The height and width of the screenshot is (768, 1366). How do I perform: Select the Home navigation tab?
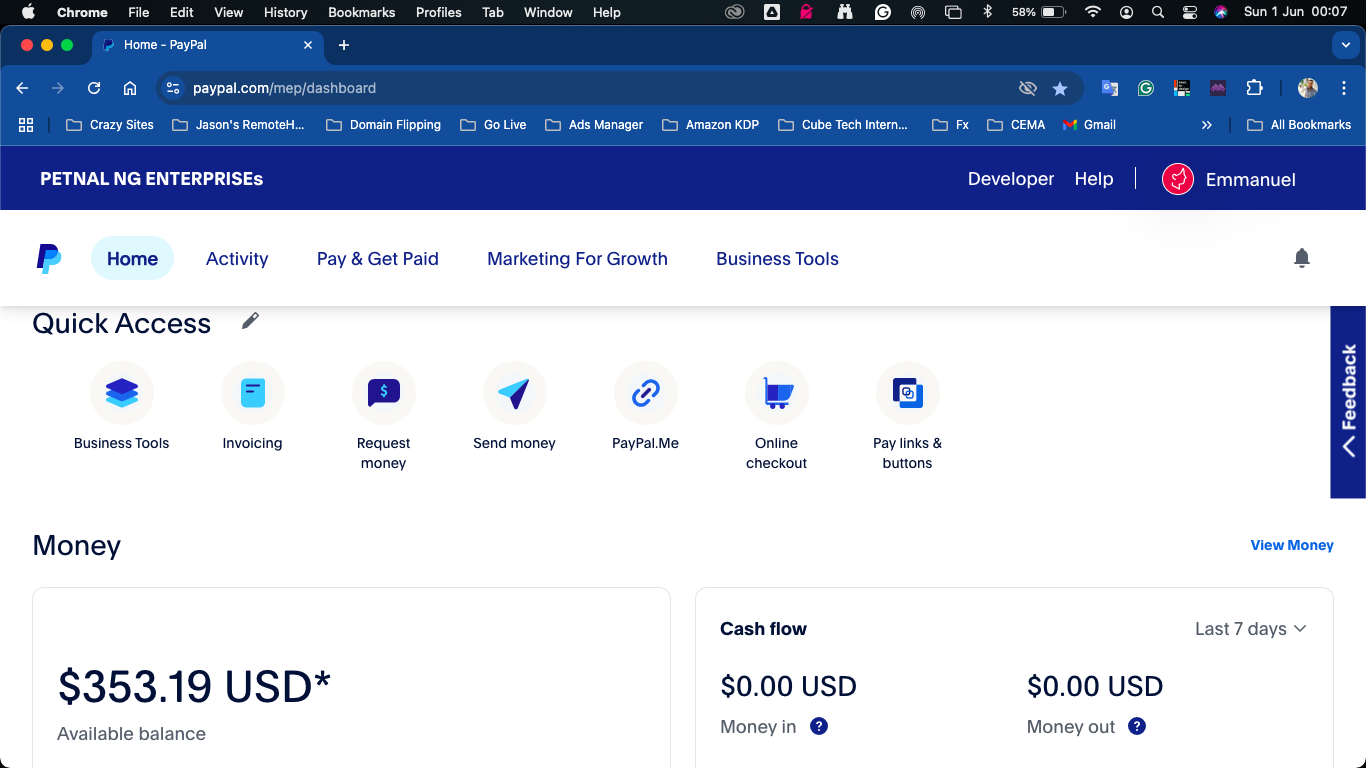click(x=132, y=258)
